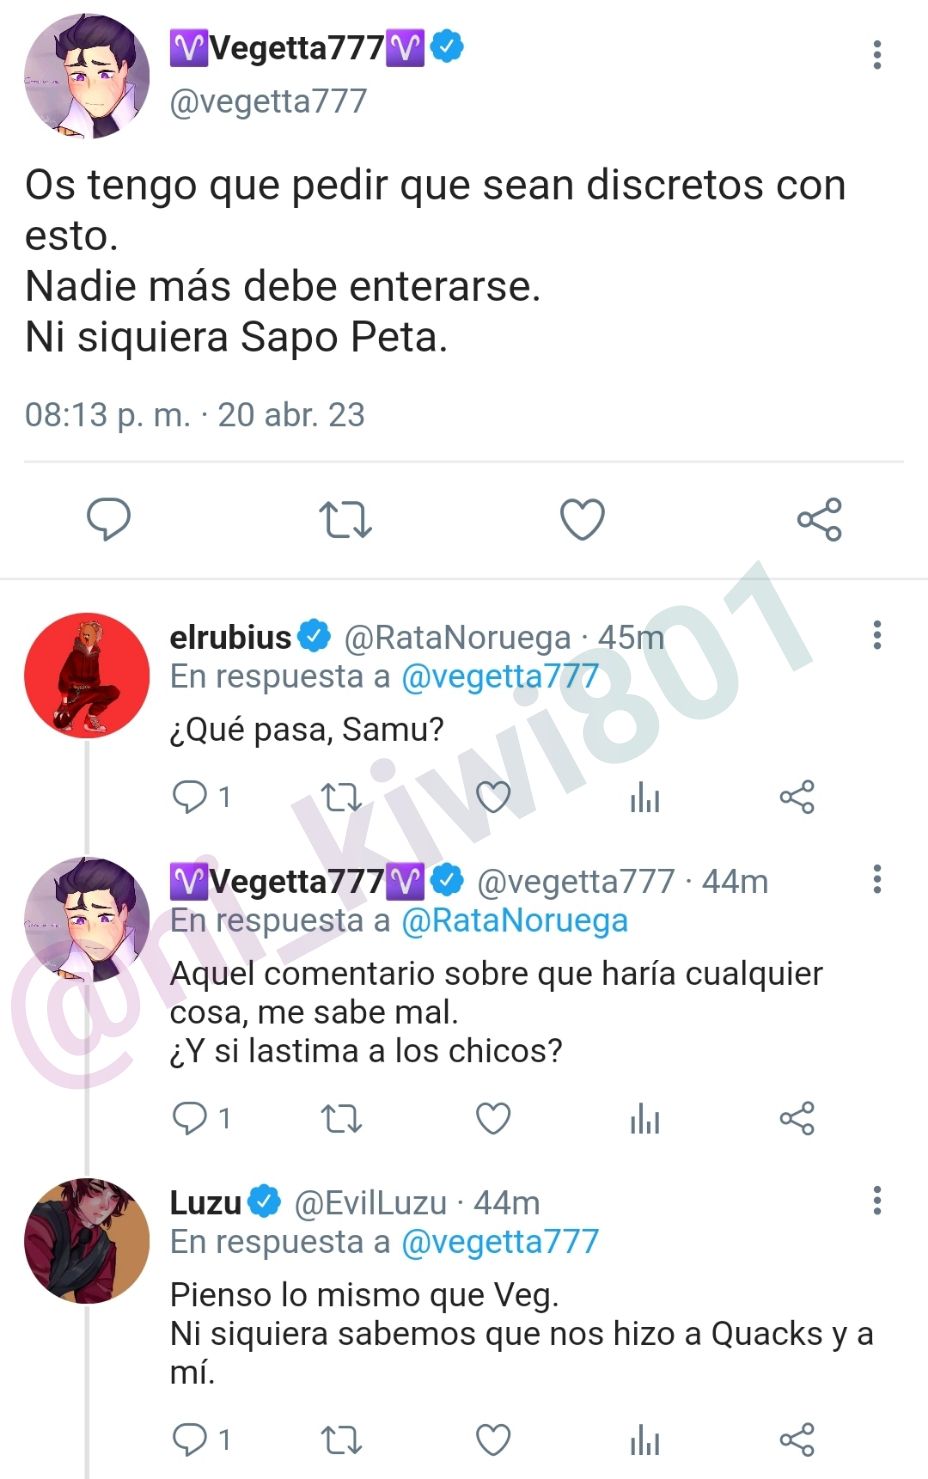This screenshot has width=928, height=1479.
Task: Open more options on Luzu's reply
Action: (877, 1200)
